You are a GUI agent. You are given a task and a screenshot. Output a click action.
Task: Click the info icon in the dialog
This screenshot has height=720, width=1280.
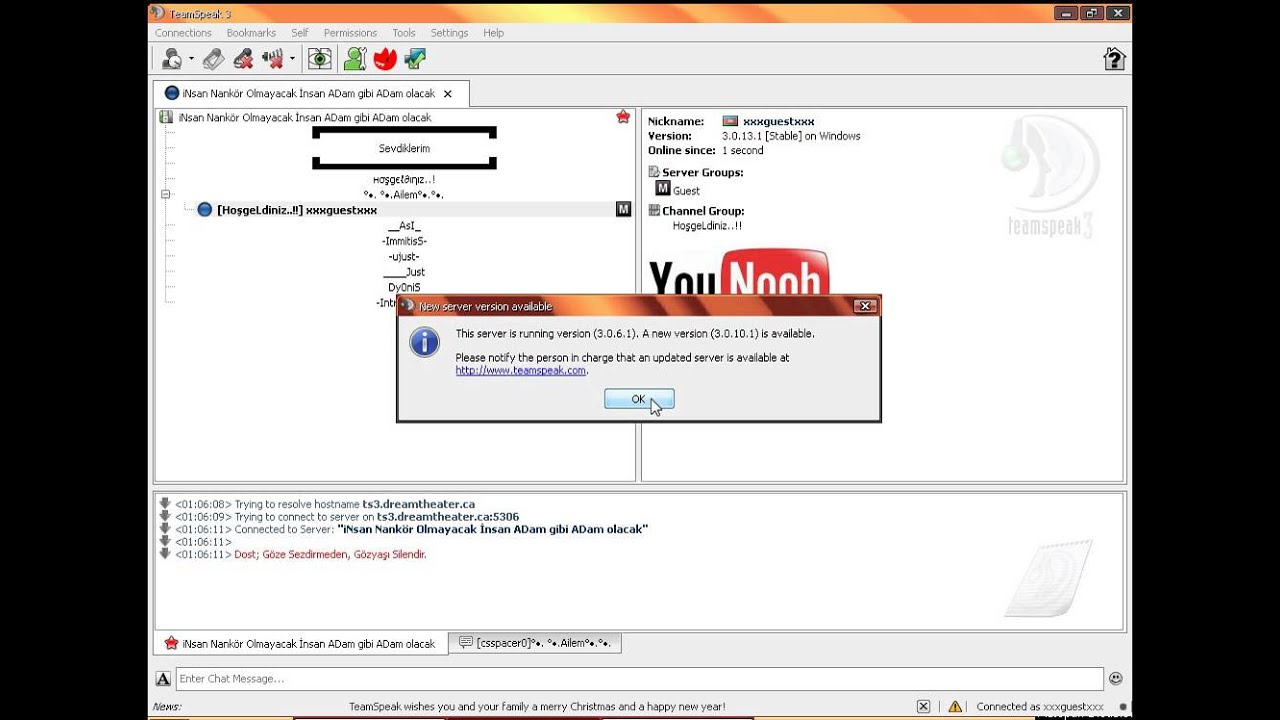point(424,343)
